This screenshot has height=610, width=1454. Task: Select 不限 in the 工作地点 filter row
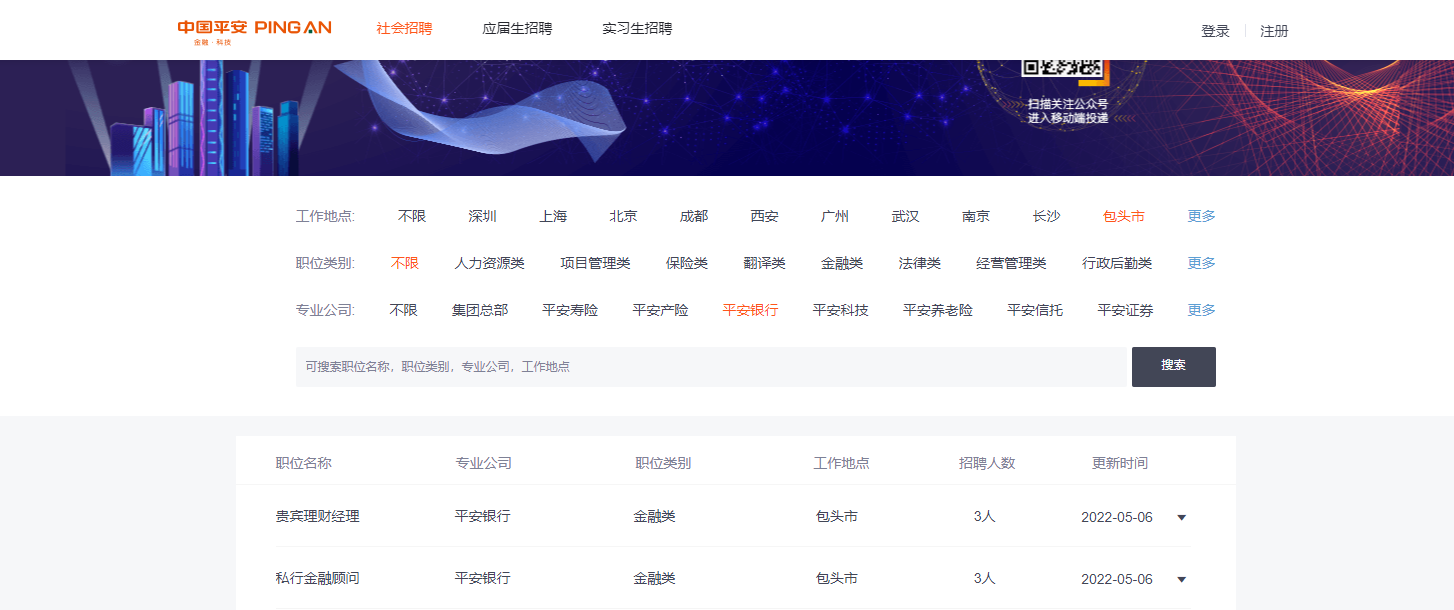[412, 216]
